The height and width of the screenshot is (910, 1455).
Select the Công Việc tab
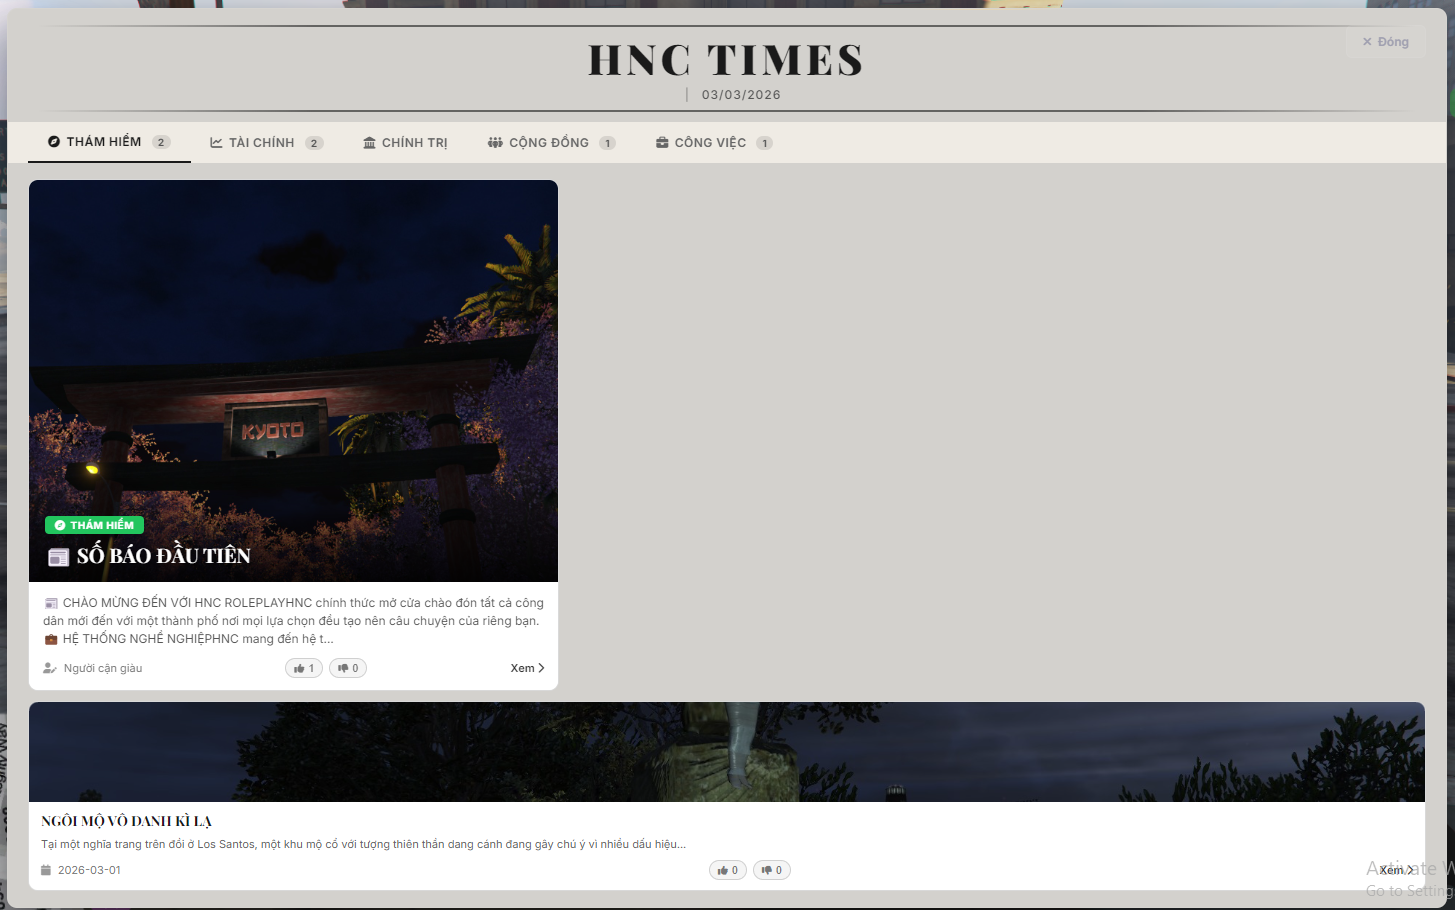click(712, 143)
